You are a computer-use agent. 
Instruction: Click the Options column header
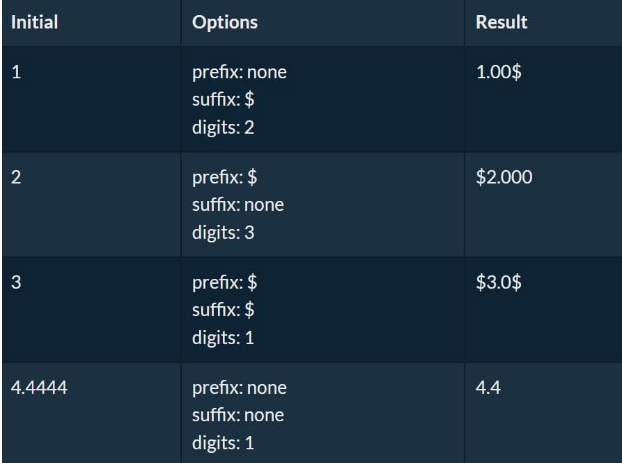click(x=323, y=23)
